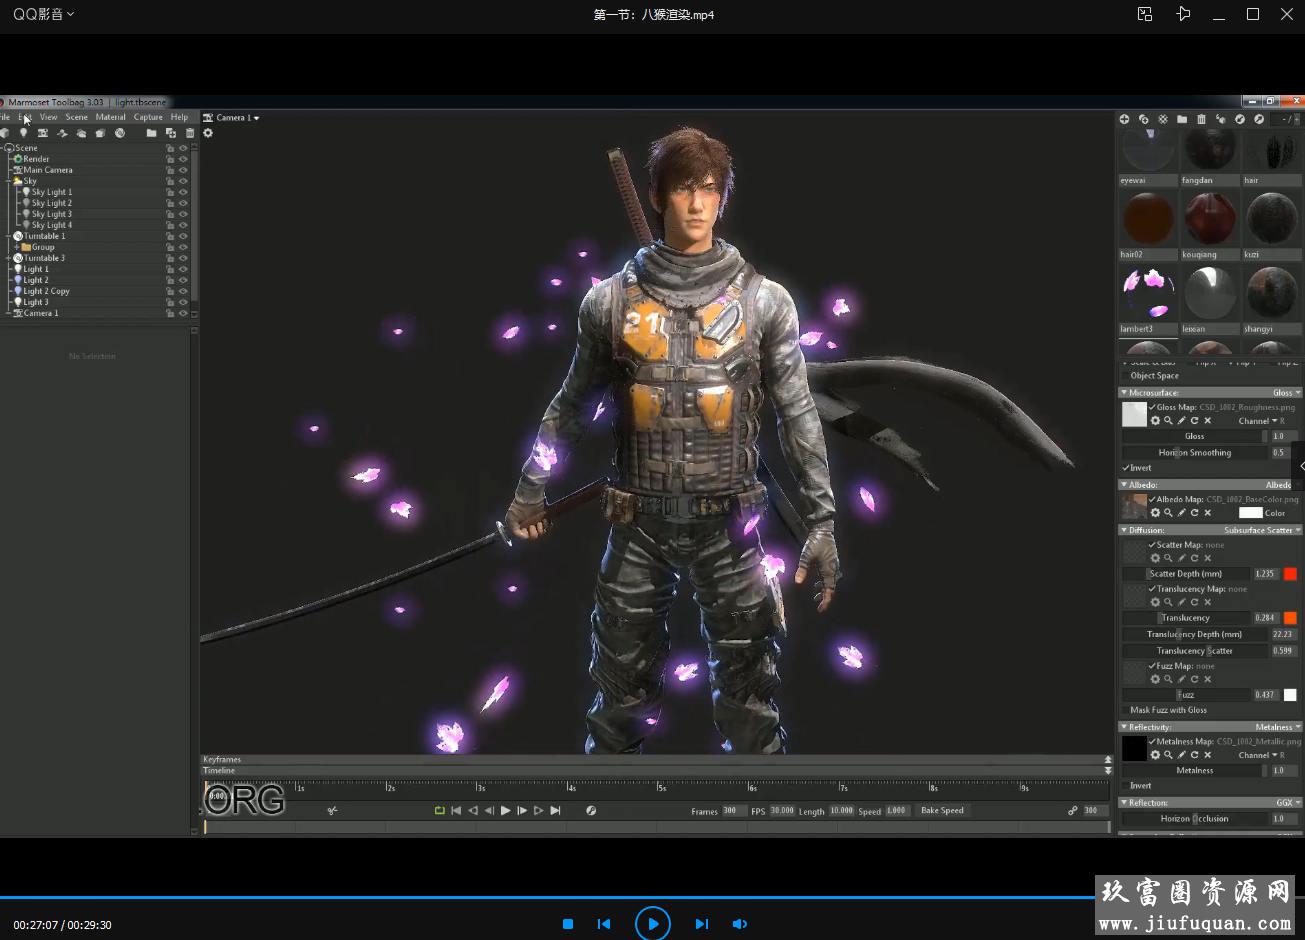The image size is (1305, 940).
Task: Create a new material with plus icon
Action: tap(1124, 119)
